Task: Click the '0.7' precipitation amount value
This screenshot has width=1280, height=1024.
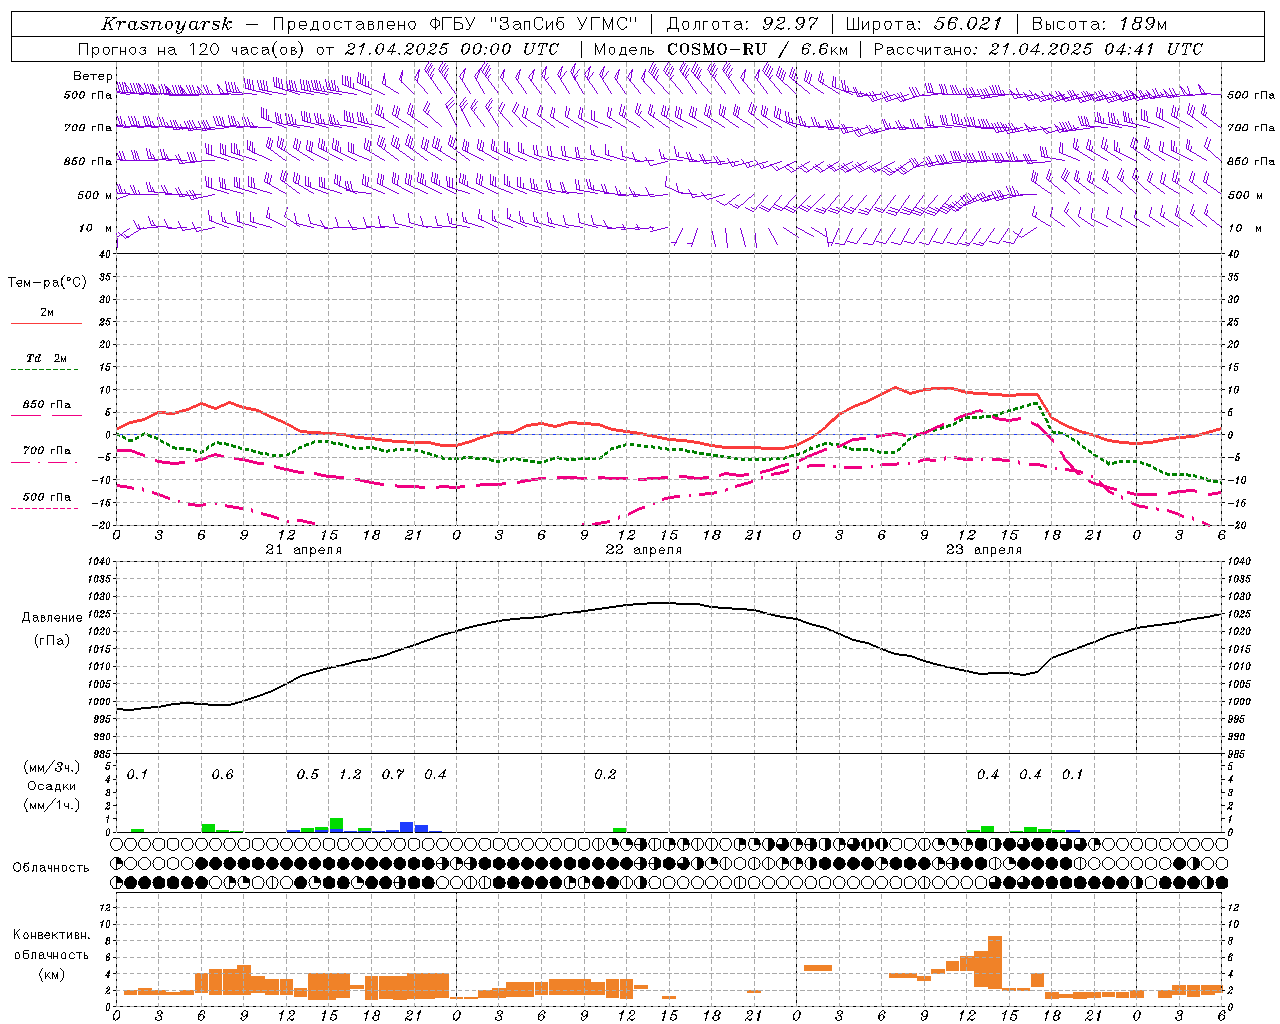Action: [x=393, y=775]
